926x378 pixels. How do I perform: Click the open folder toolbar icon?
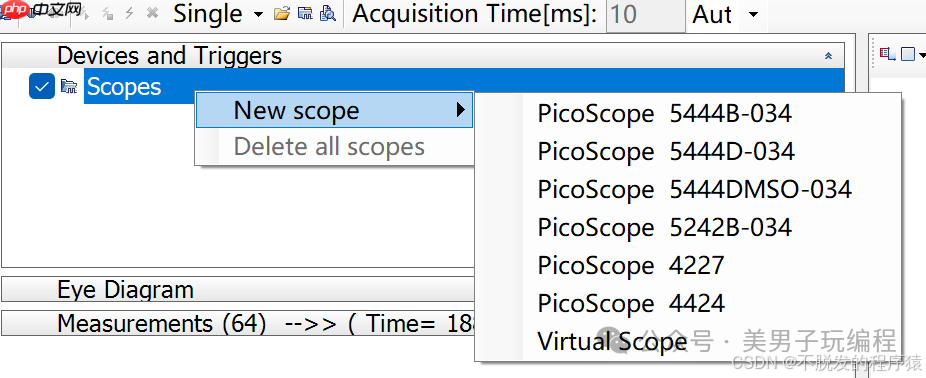pos(282,14)
